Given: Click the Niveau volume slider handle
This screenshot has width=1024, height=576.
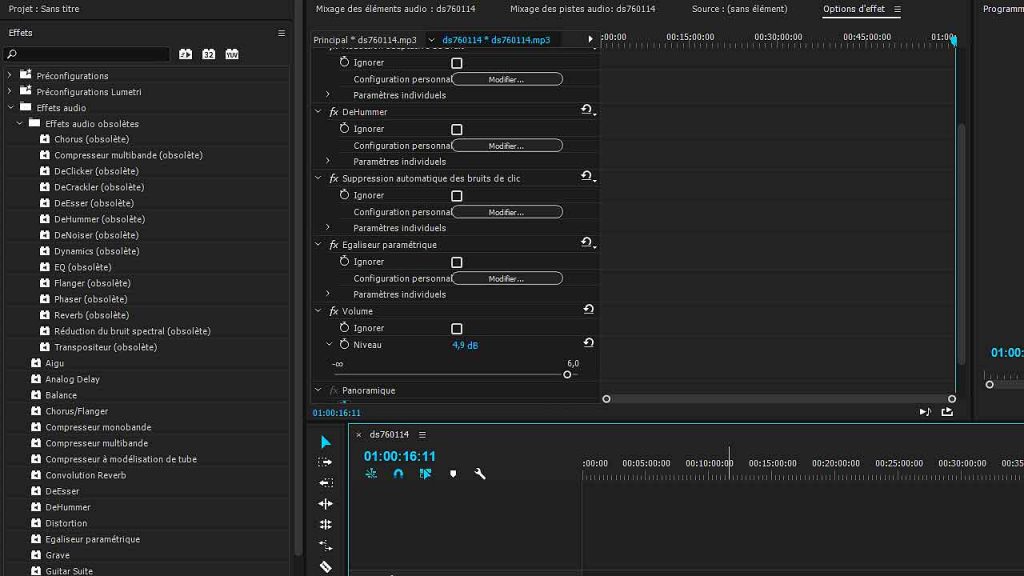Looking at the screenshot, I should coord(567,375).
